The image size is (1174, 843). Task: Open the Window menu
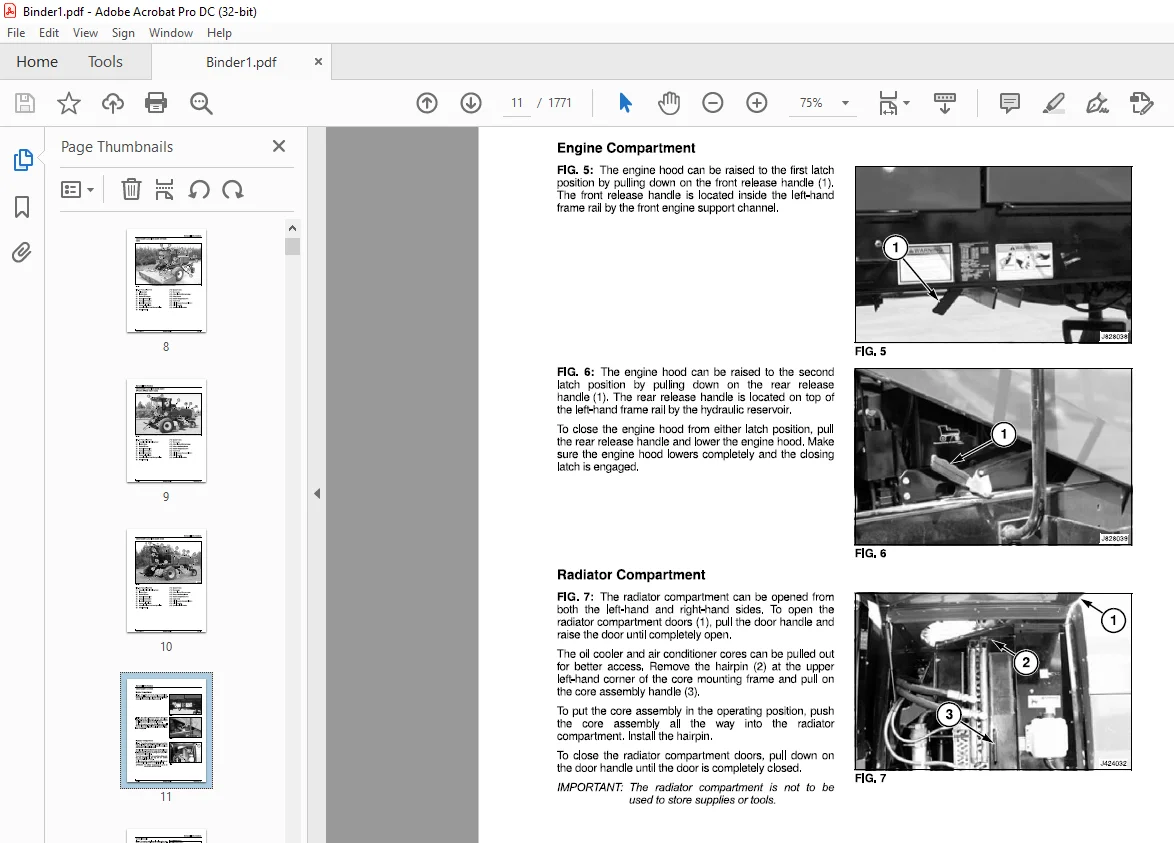coord(171,33)
